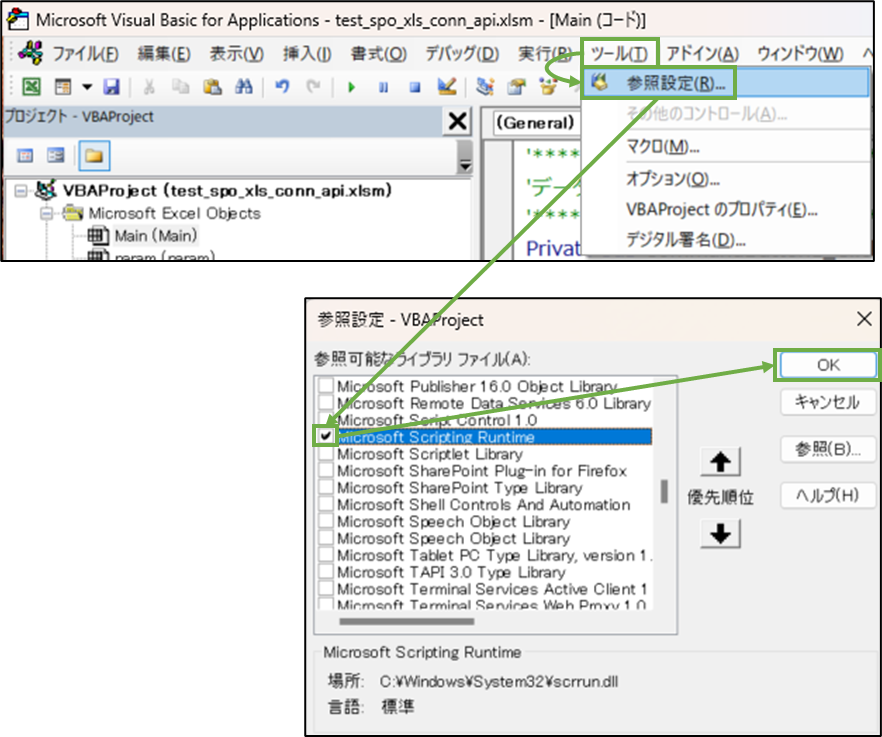This screenshot has width=882, height=737.
Task: Check Microsoft Terminal Services Active Client
Action: point(326,588)
